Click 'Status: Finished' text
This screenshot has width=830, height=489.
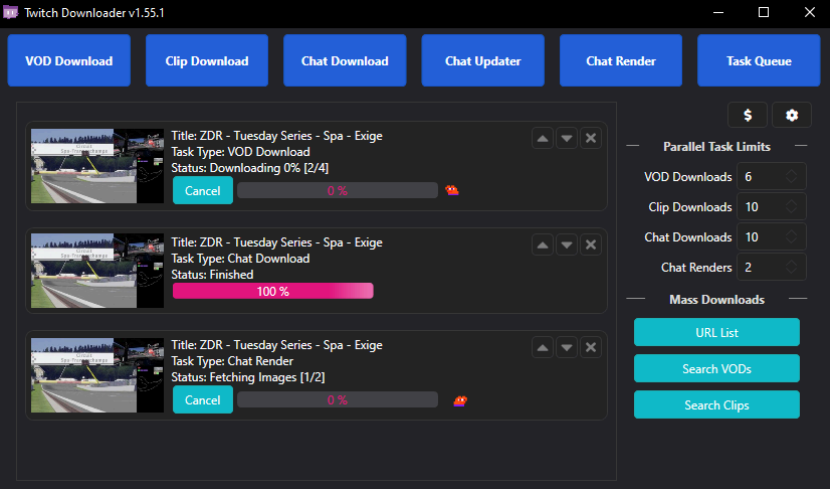click(212, 274)
